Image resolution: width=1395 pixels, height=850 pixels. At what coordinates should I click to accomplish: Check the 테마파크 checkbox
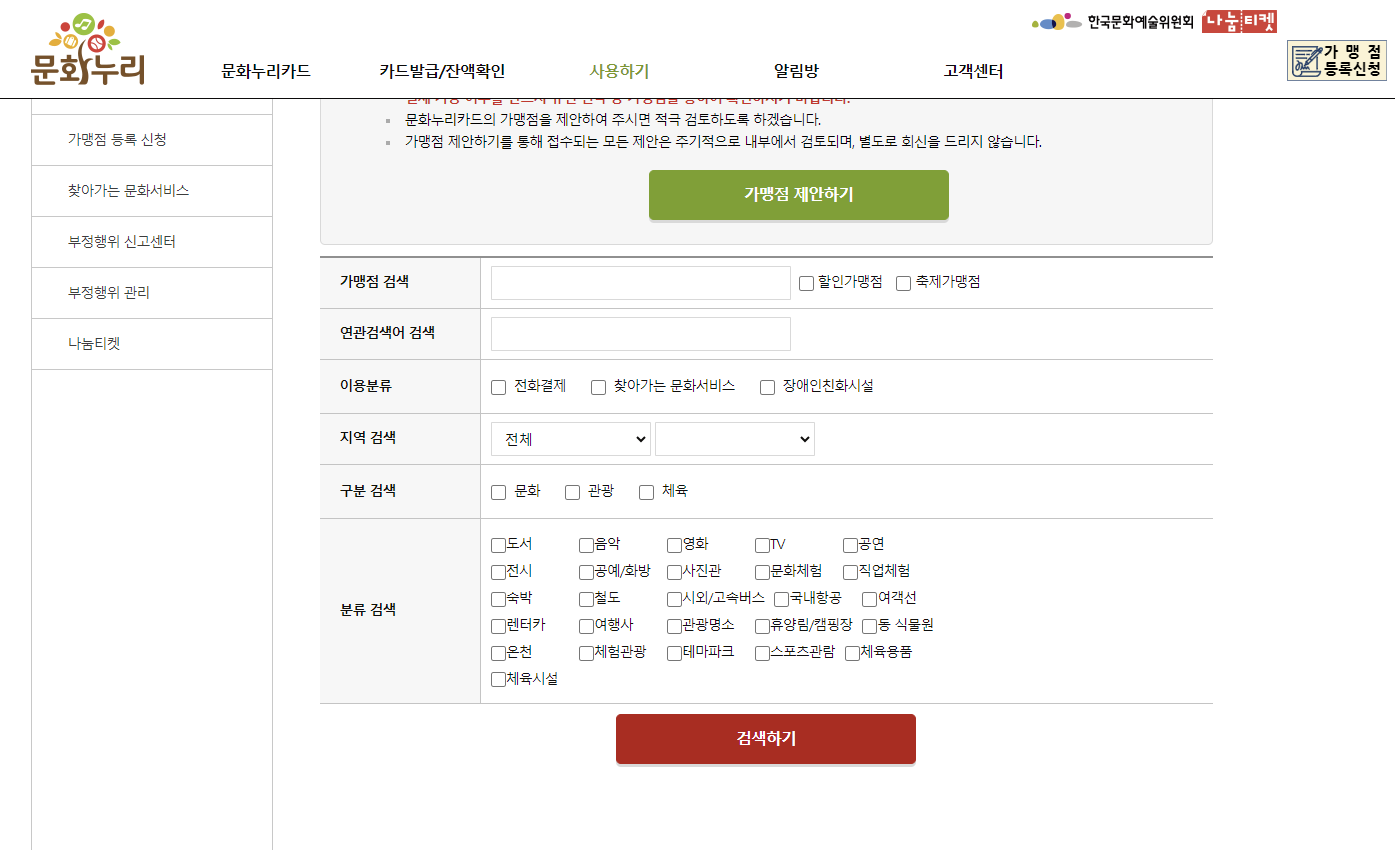[x=674, y=654]
